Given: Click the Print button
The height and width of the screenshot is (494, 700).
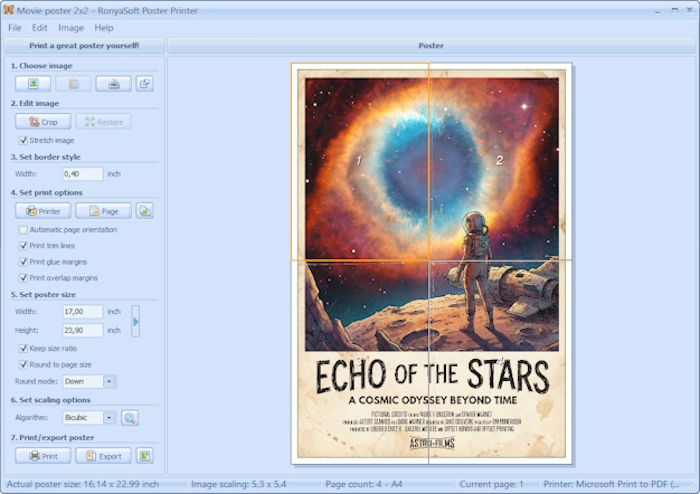Looking at the screenshot, I should (43, 456).
